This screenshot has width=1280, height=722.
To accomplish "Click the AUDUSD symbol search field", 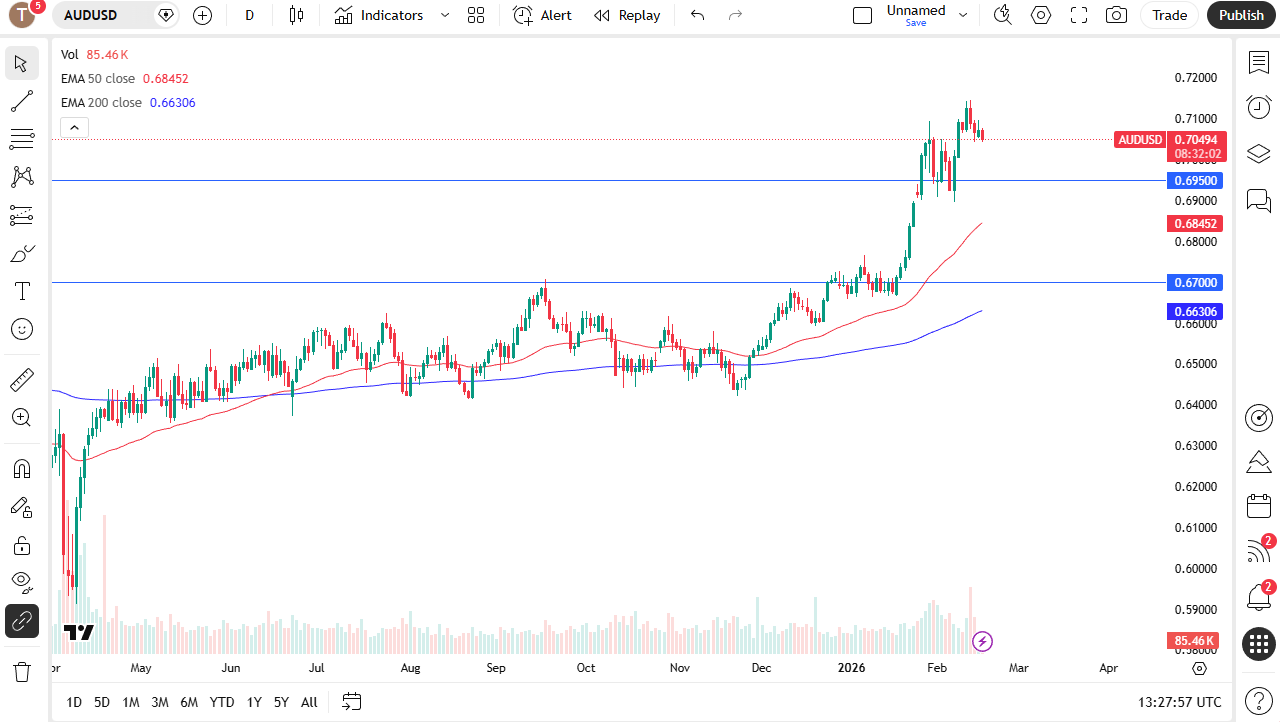I will pos(104,15).
